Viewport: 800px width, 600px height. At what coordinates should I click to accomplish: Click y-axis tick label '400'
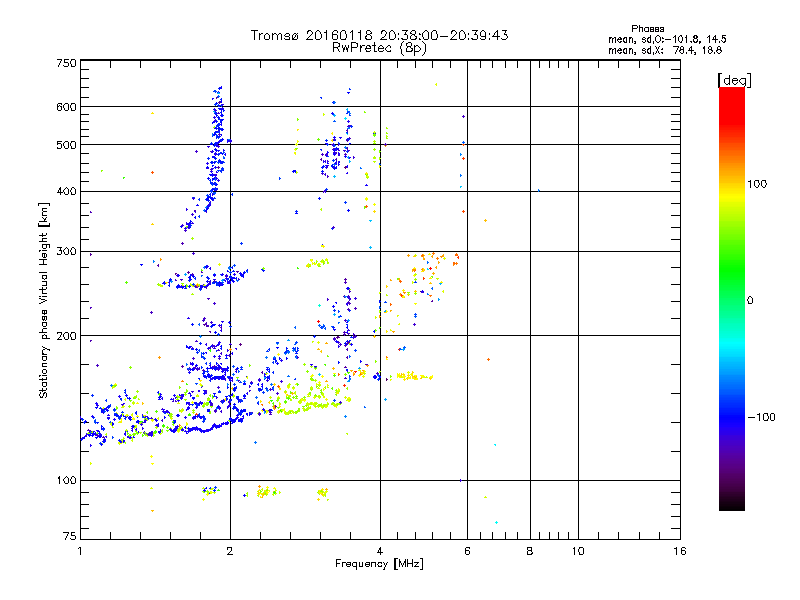pyautogui.click(x=66, y=192)
